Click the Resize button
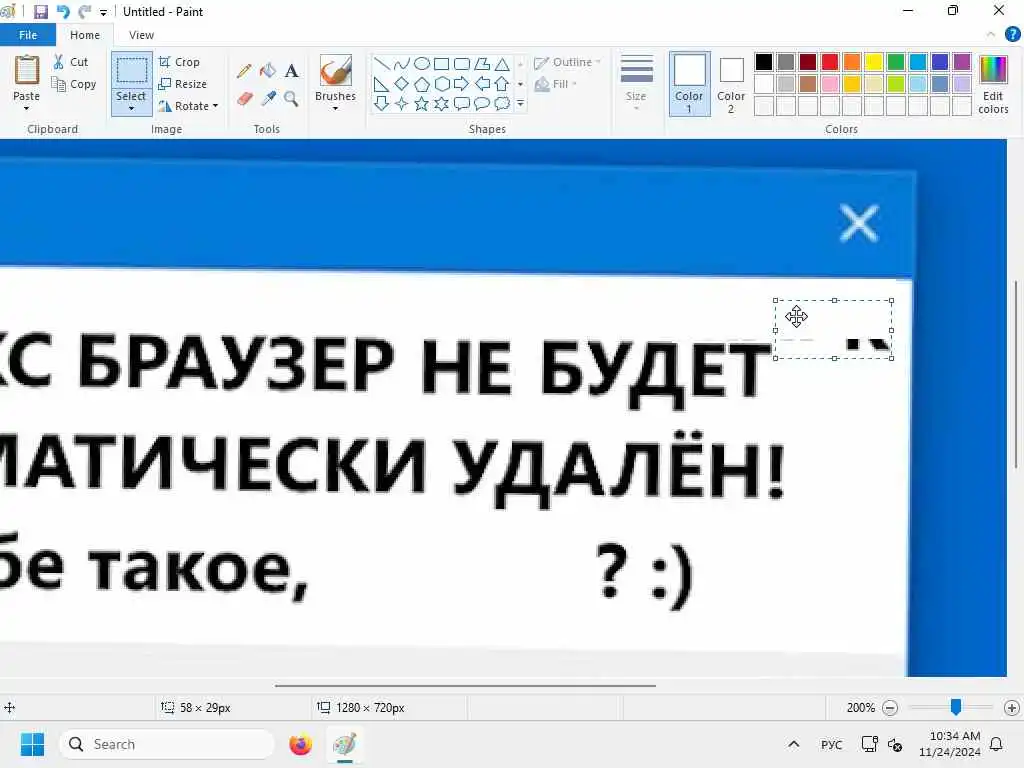This screenshot has width=1024, height=768. [182, 84]
